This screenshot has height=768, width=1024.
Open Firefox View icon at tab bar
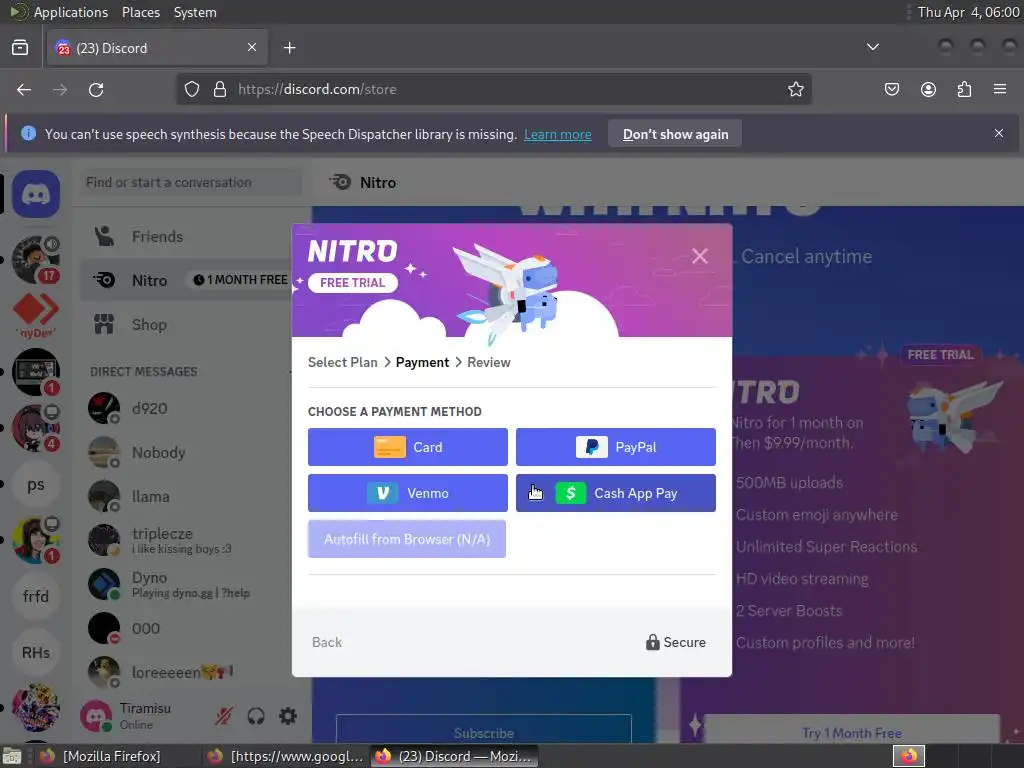pos(20,48)
